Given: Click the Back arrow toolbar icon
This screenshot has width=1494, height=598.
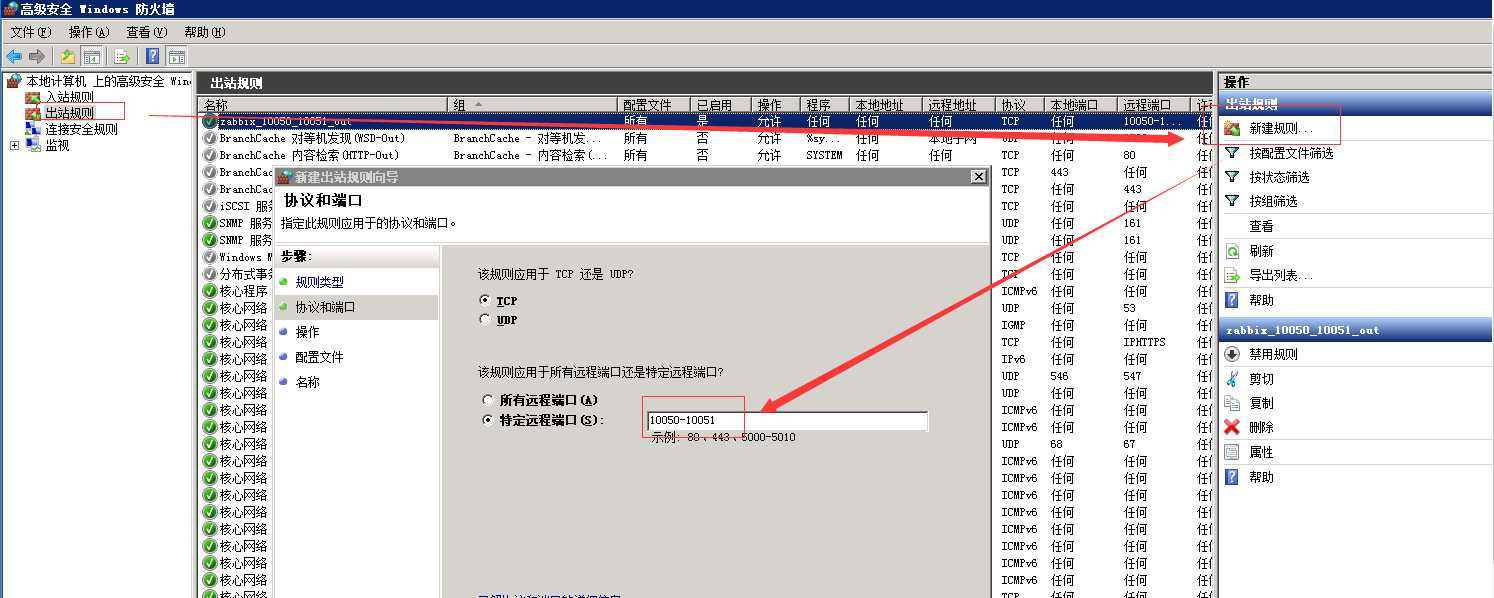Looking at the screenshot, I should (14, 56).
